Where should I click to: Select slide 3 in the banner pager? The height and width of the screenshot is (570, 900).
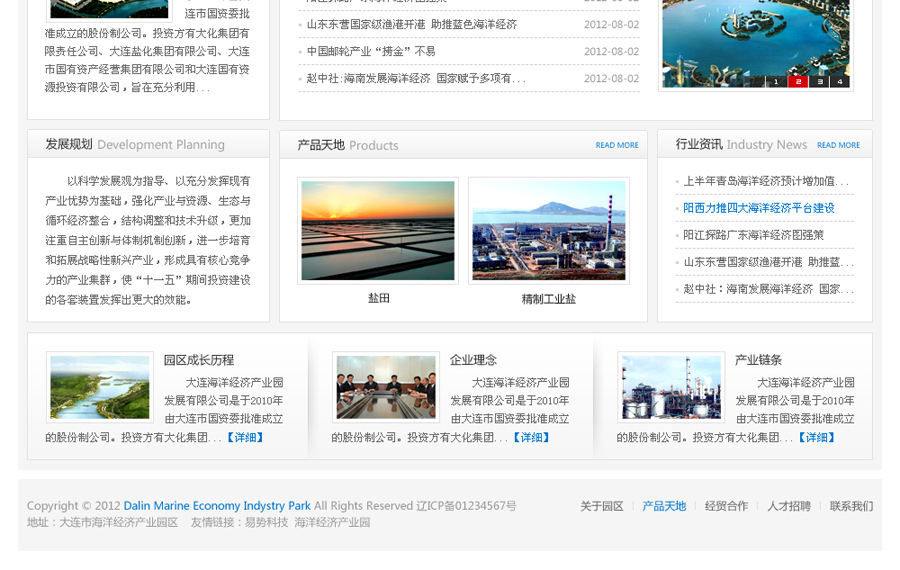(x=819, y=82)
